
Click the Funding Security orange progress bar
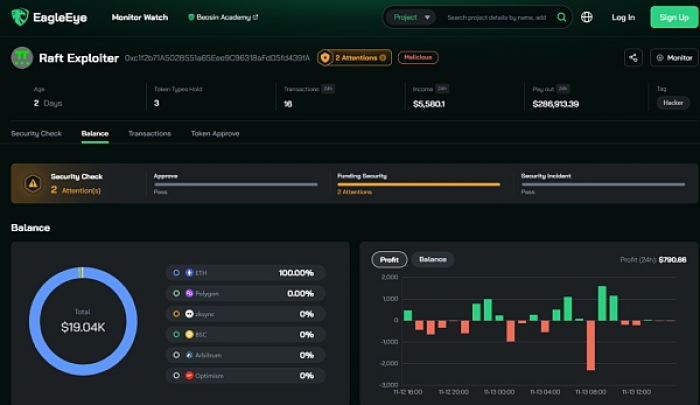(419, 184)
